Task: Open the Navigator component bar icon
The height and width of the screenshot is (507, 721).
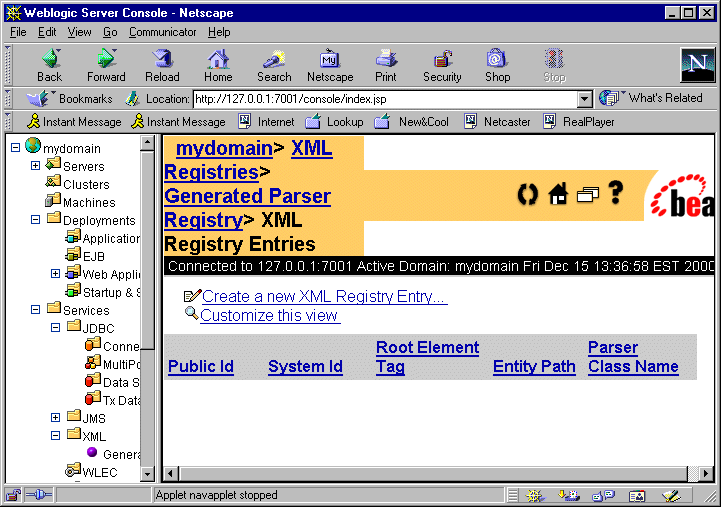Action: (535, 496)
